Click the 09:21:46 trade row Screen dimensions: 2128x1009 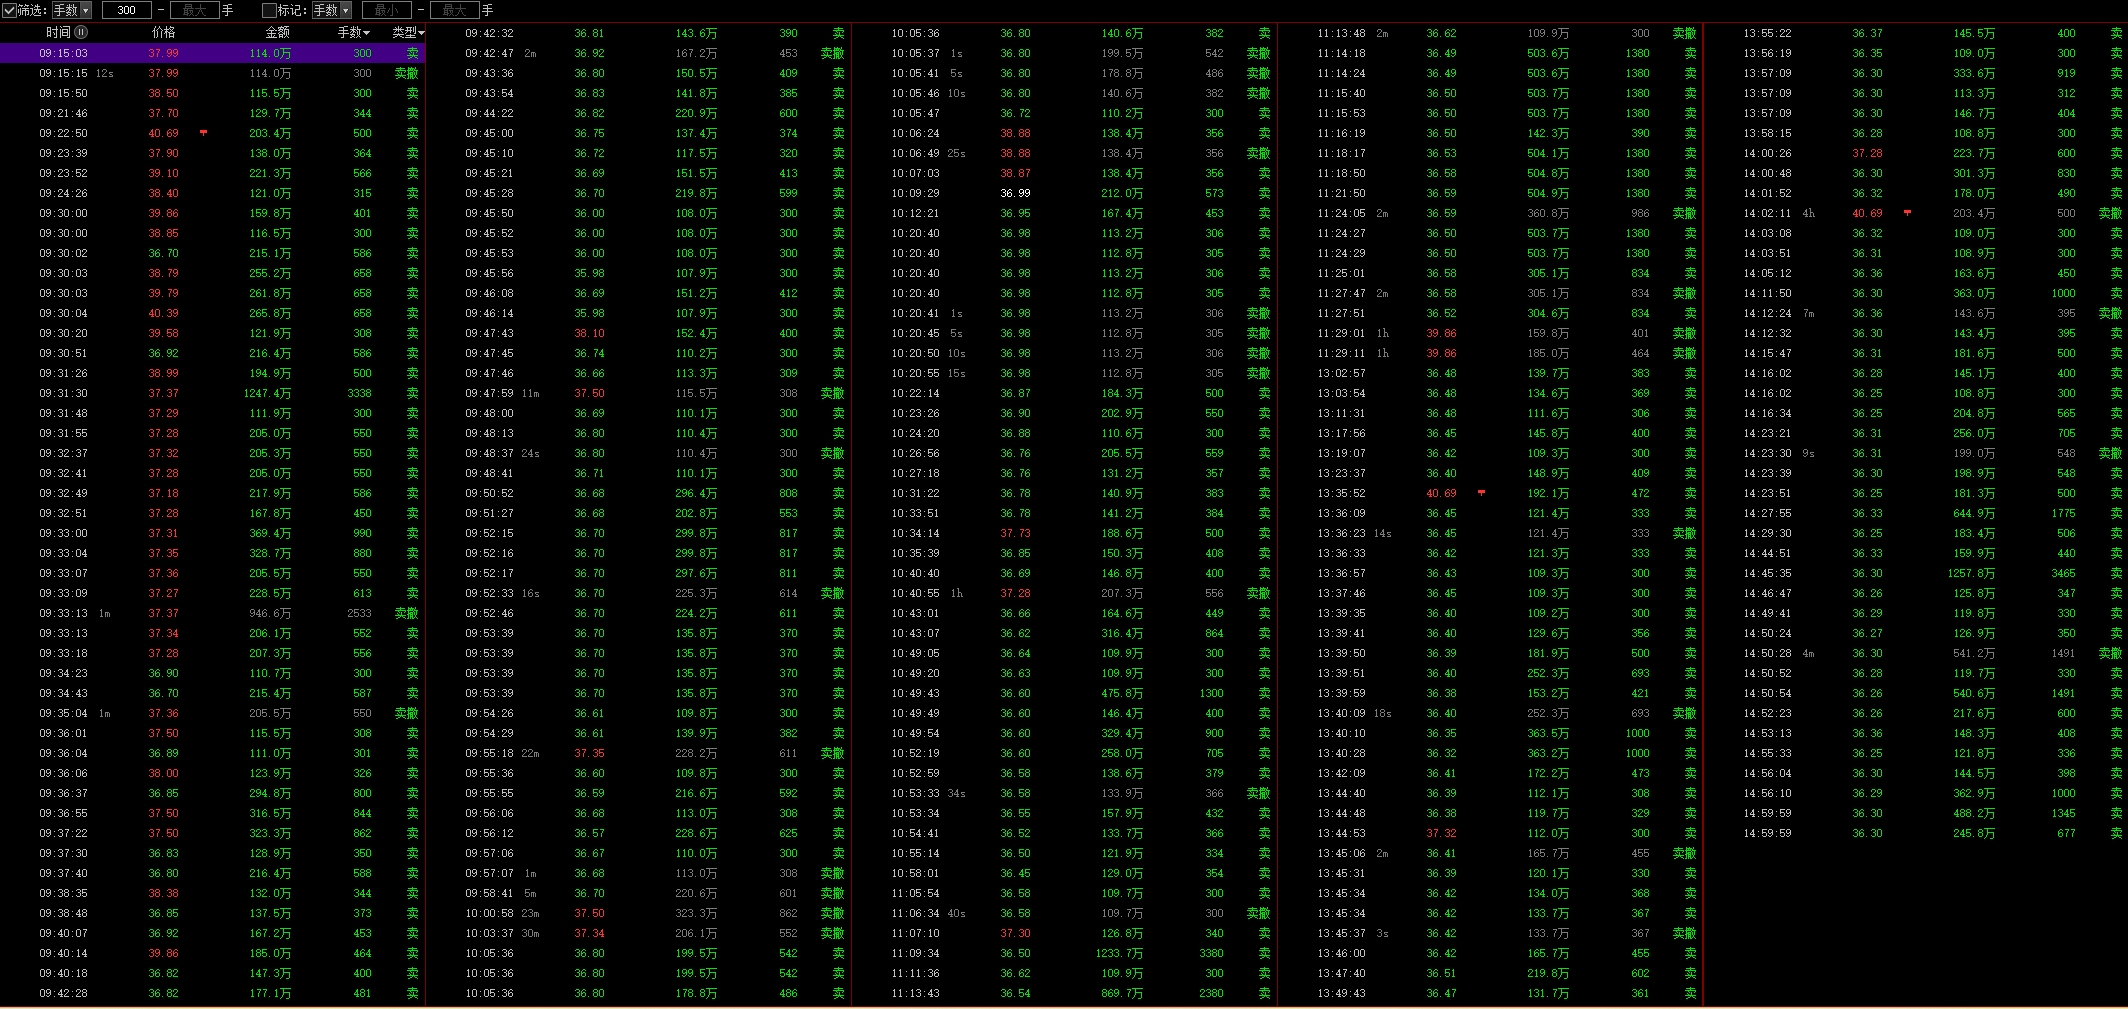pyautogui.click(x=213, y=113)
